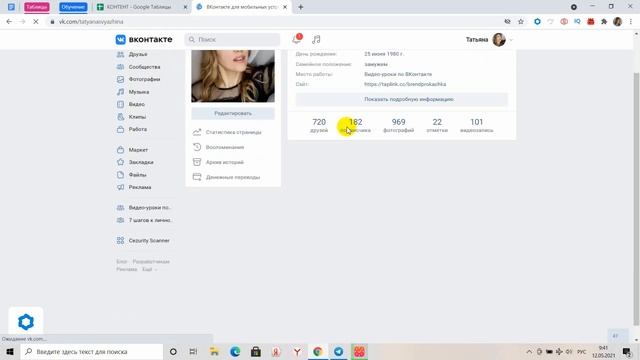Open Статистика страницы
This screenshot has height=360, width=640.
pyautogui.click(x=227, y=132)
